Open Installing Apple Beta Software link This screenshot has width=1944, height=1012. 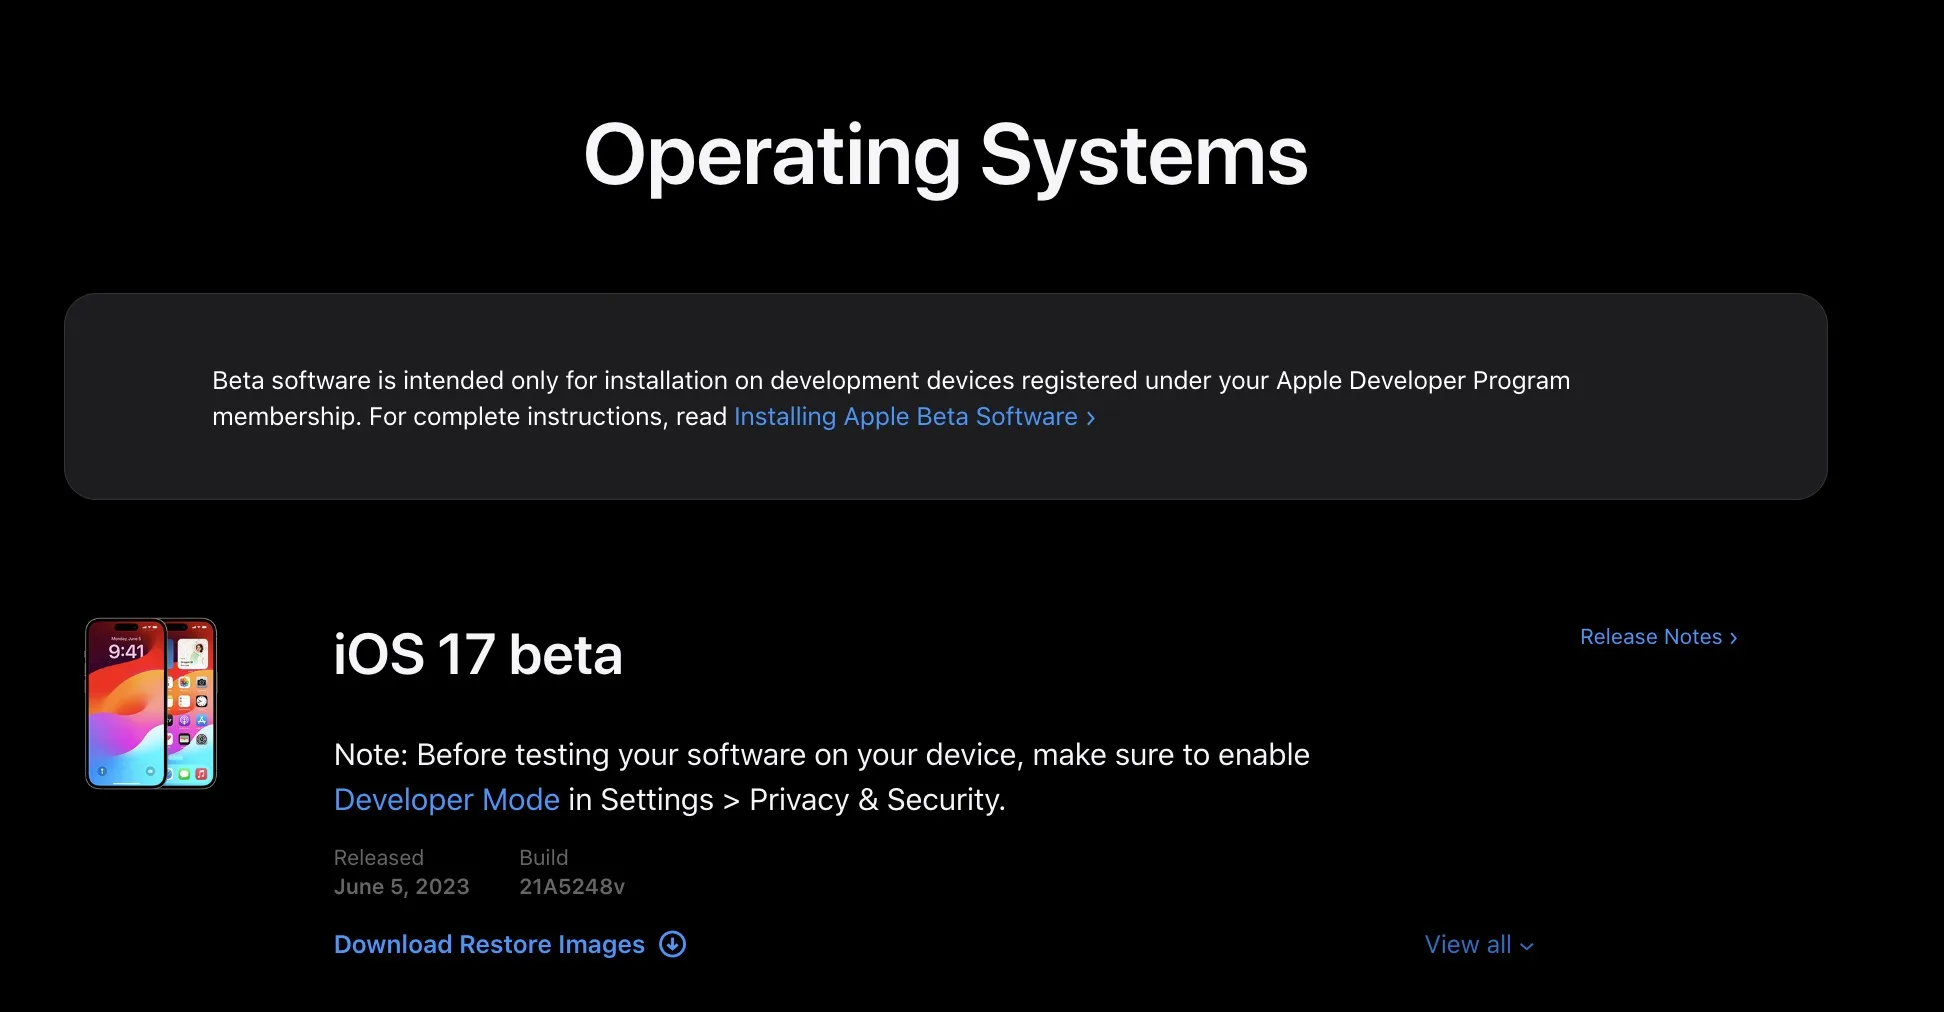tap(914, 417)
